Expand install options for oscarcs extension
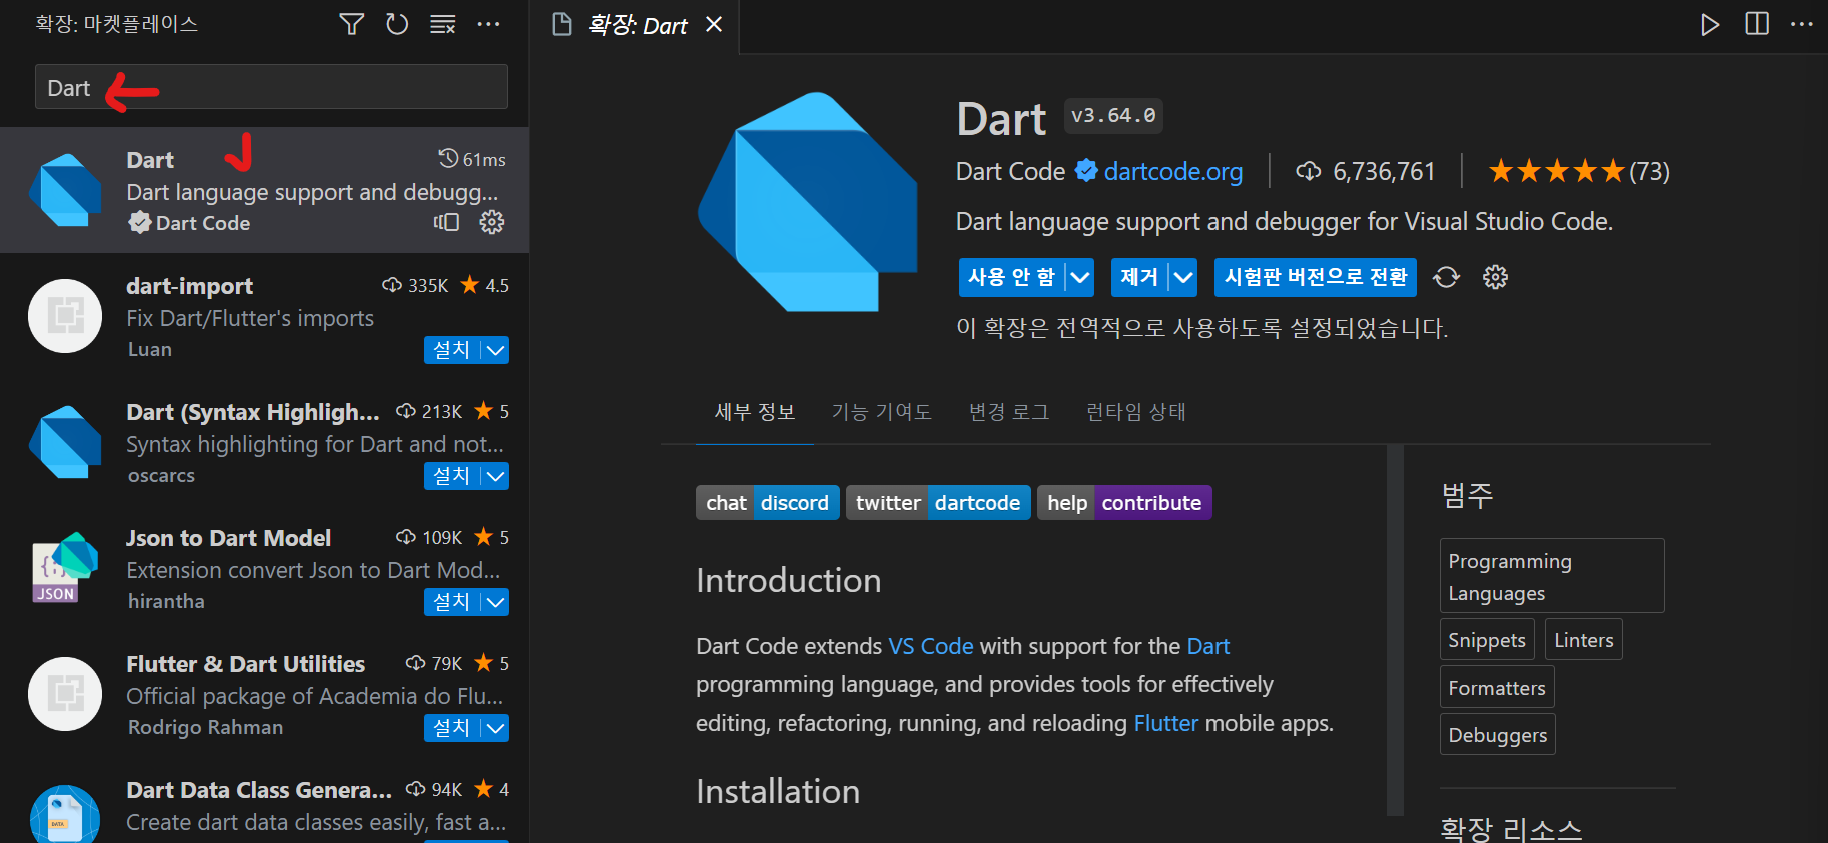1828x843 pixels. 495,475
